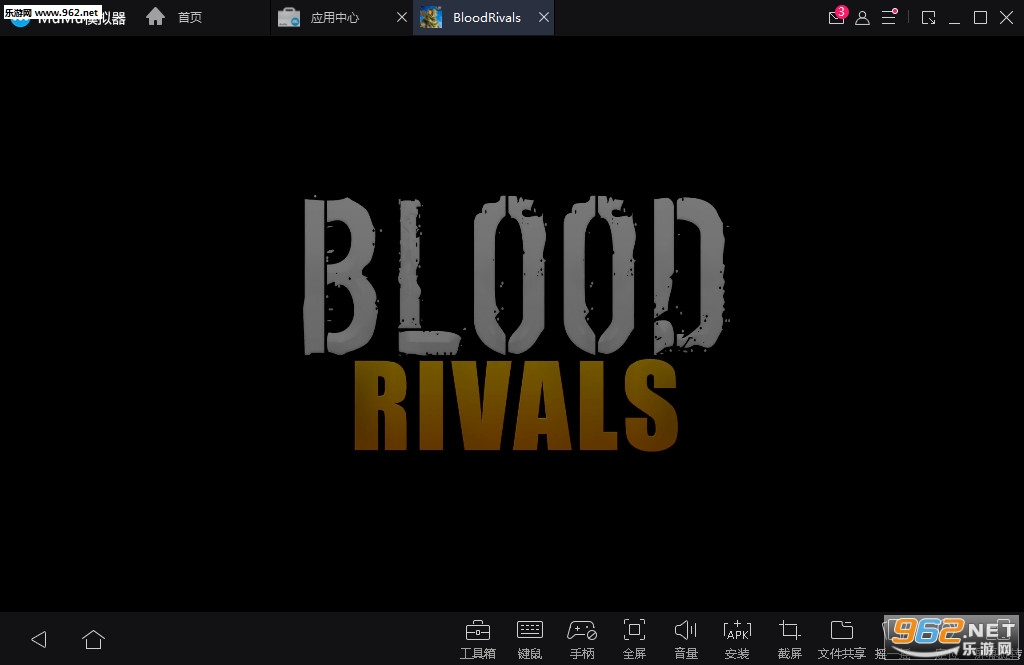This screenshot has width=1024, height=665.
Task: Enter fullscreen mode (全屏)
Action: coord(634,637)
